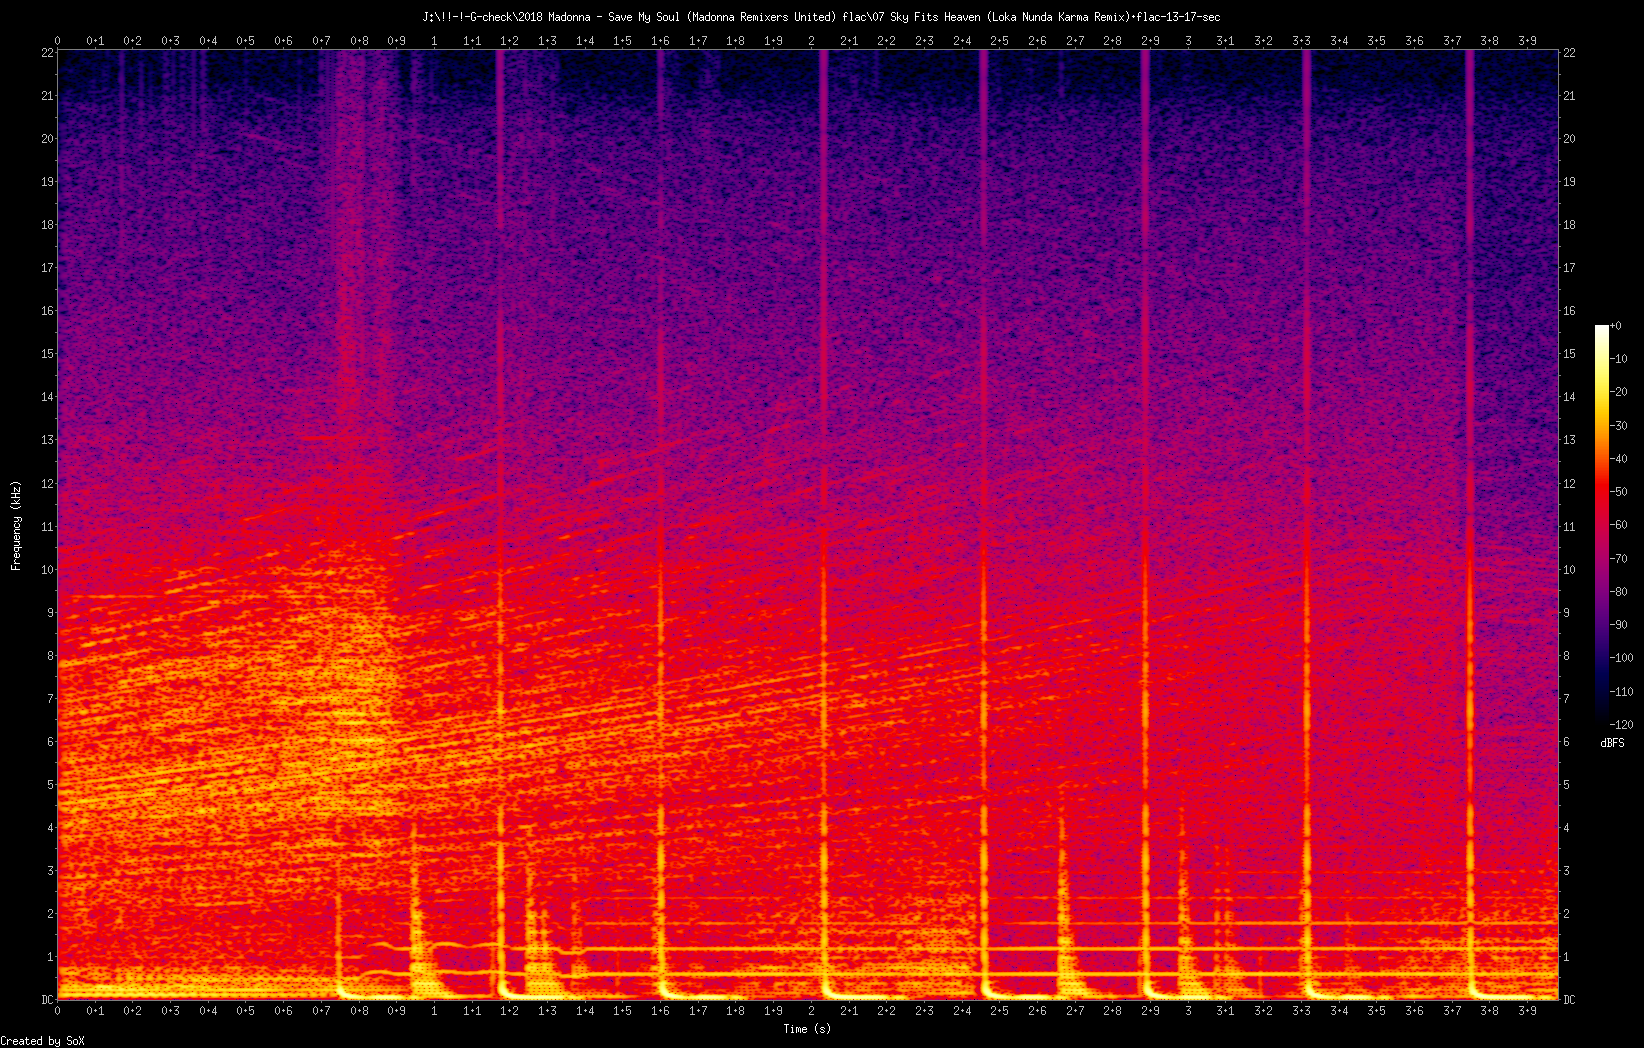Click the '19' tick on the left frequency axis

(x=47, y=182)
